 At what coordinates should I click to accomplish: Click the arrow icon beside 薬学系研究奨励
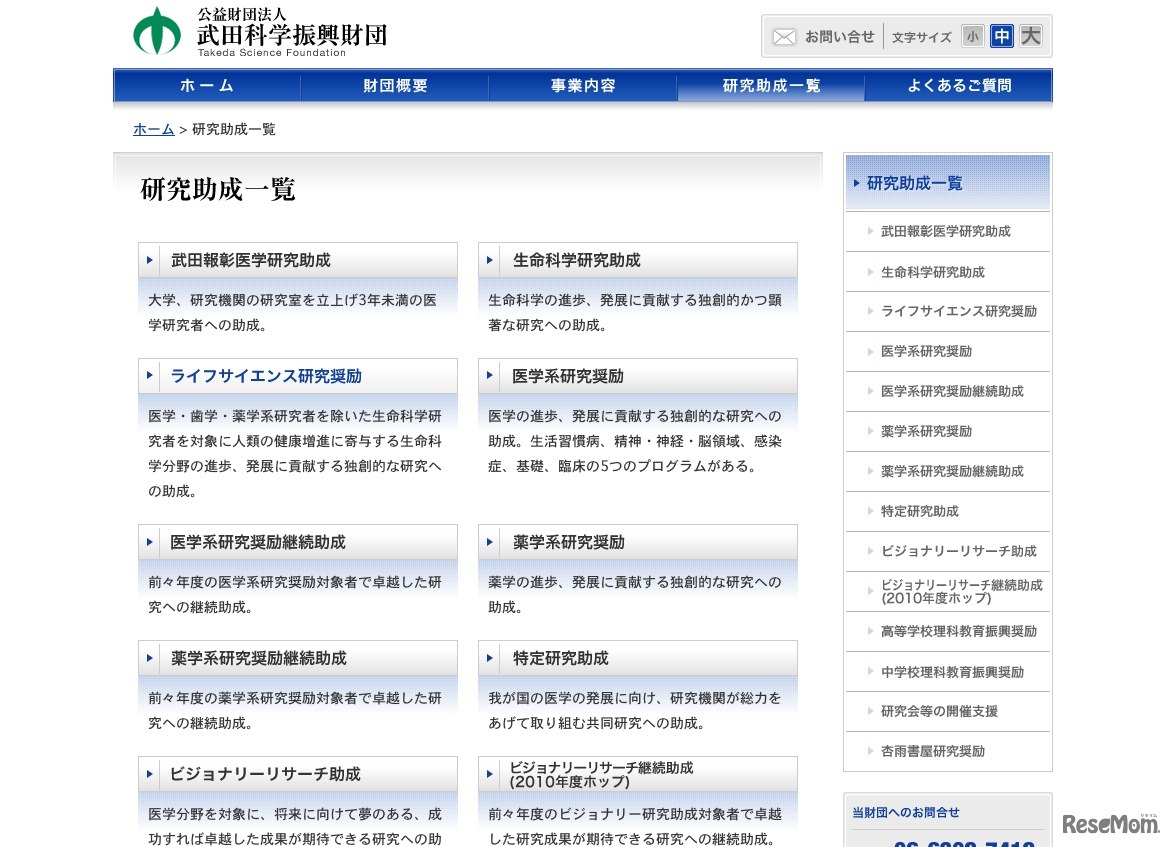pyautogui.click(x=489, y=542)
